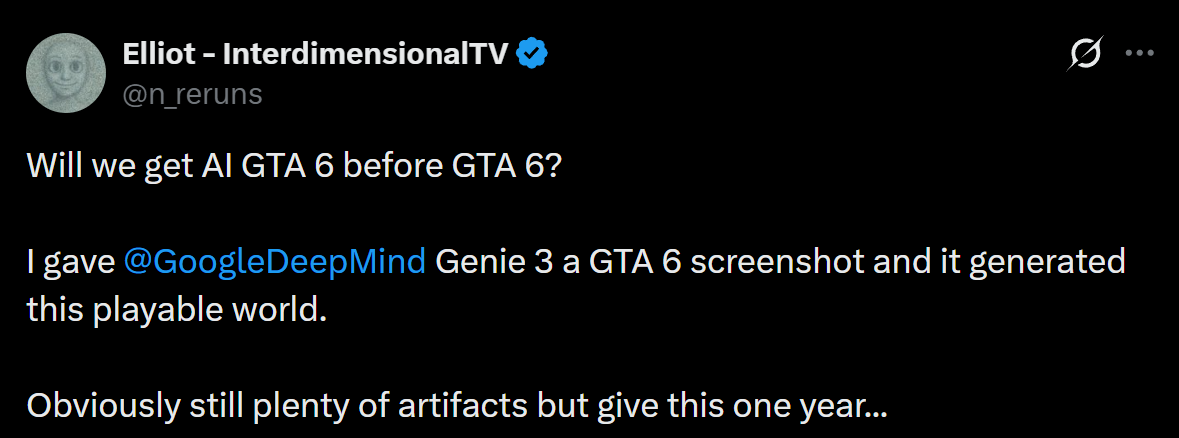Image resolution: width=1179 pixels, height=438 pixels.
Task: Open Elliot's profile avatar picture
Action: click(66, 72)
